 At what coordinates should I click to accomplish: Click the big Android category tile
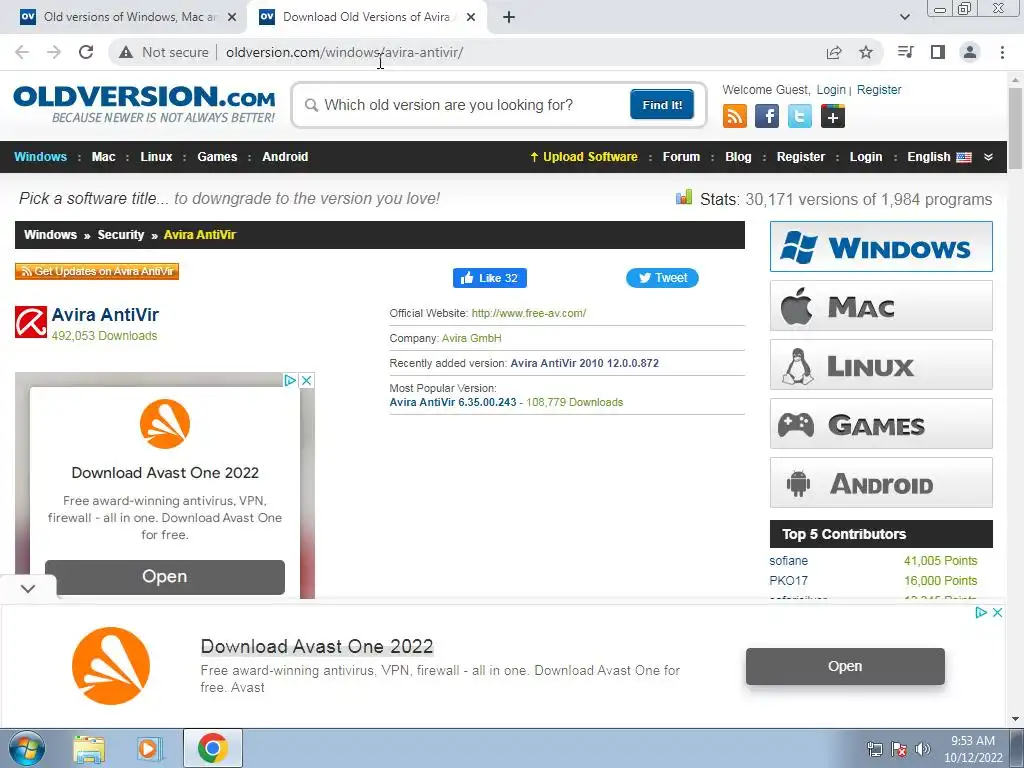tap(881, 483)
